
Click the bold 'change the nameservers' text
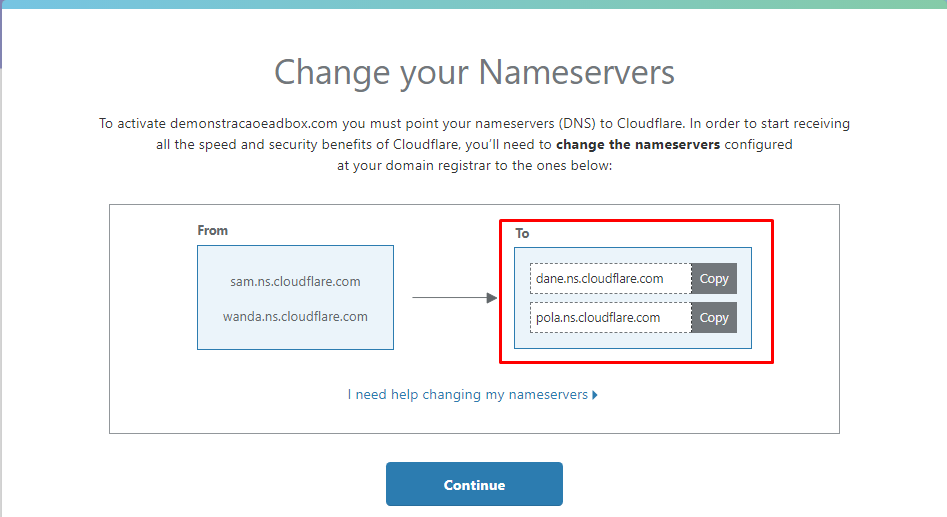click(x=638, y=145)
